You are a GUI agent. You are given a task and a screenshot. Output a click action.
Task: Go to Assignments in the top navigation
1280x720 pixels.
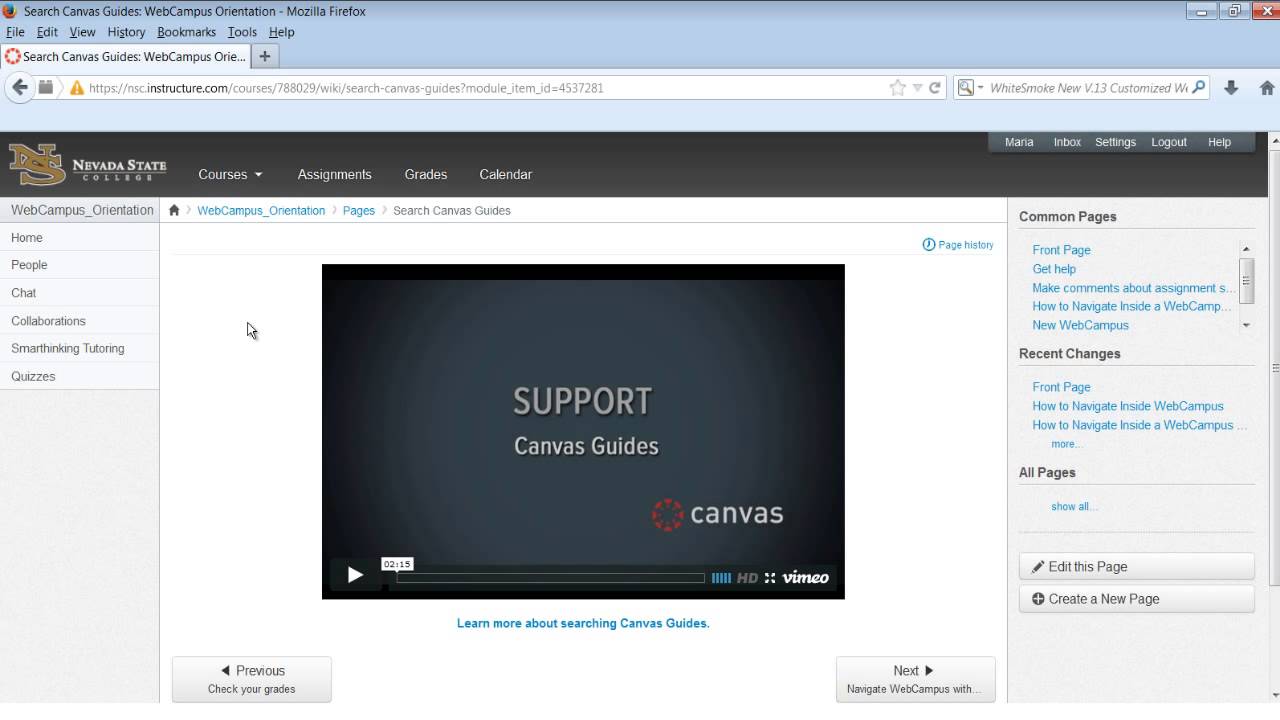point(334,174)
